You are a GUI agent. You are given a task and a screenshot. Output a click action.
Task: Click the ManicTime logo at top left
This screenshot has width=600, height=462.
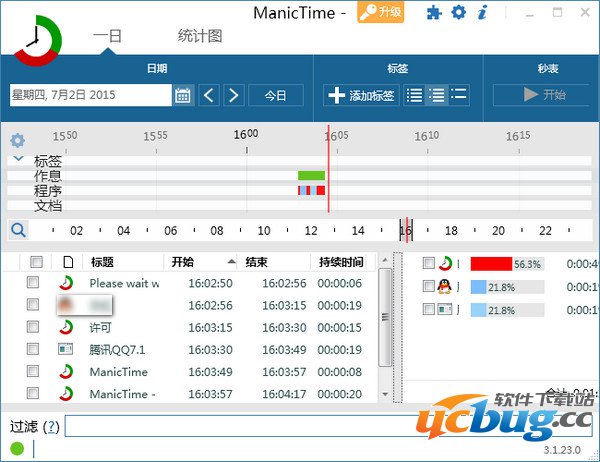(37, 40)
